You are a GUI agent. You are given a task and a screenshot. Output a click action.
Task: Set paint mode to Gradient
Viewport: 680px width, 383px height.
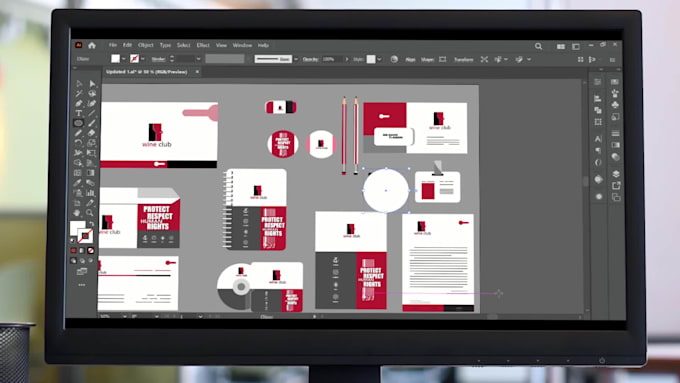pyautogui.click(x=82, y=250)
